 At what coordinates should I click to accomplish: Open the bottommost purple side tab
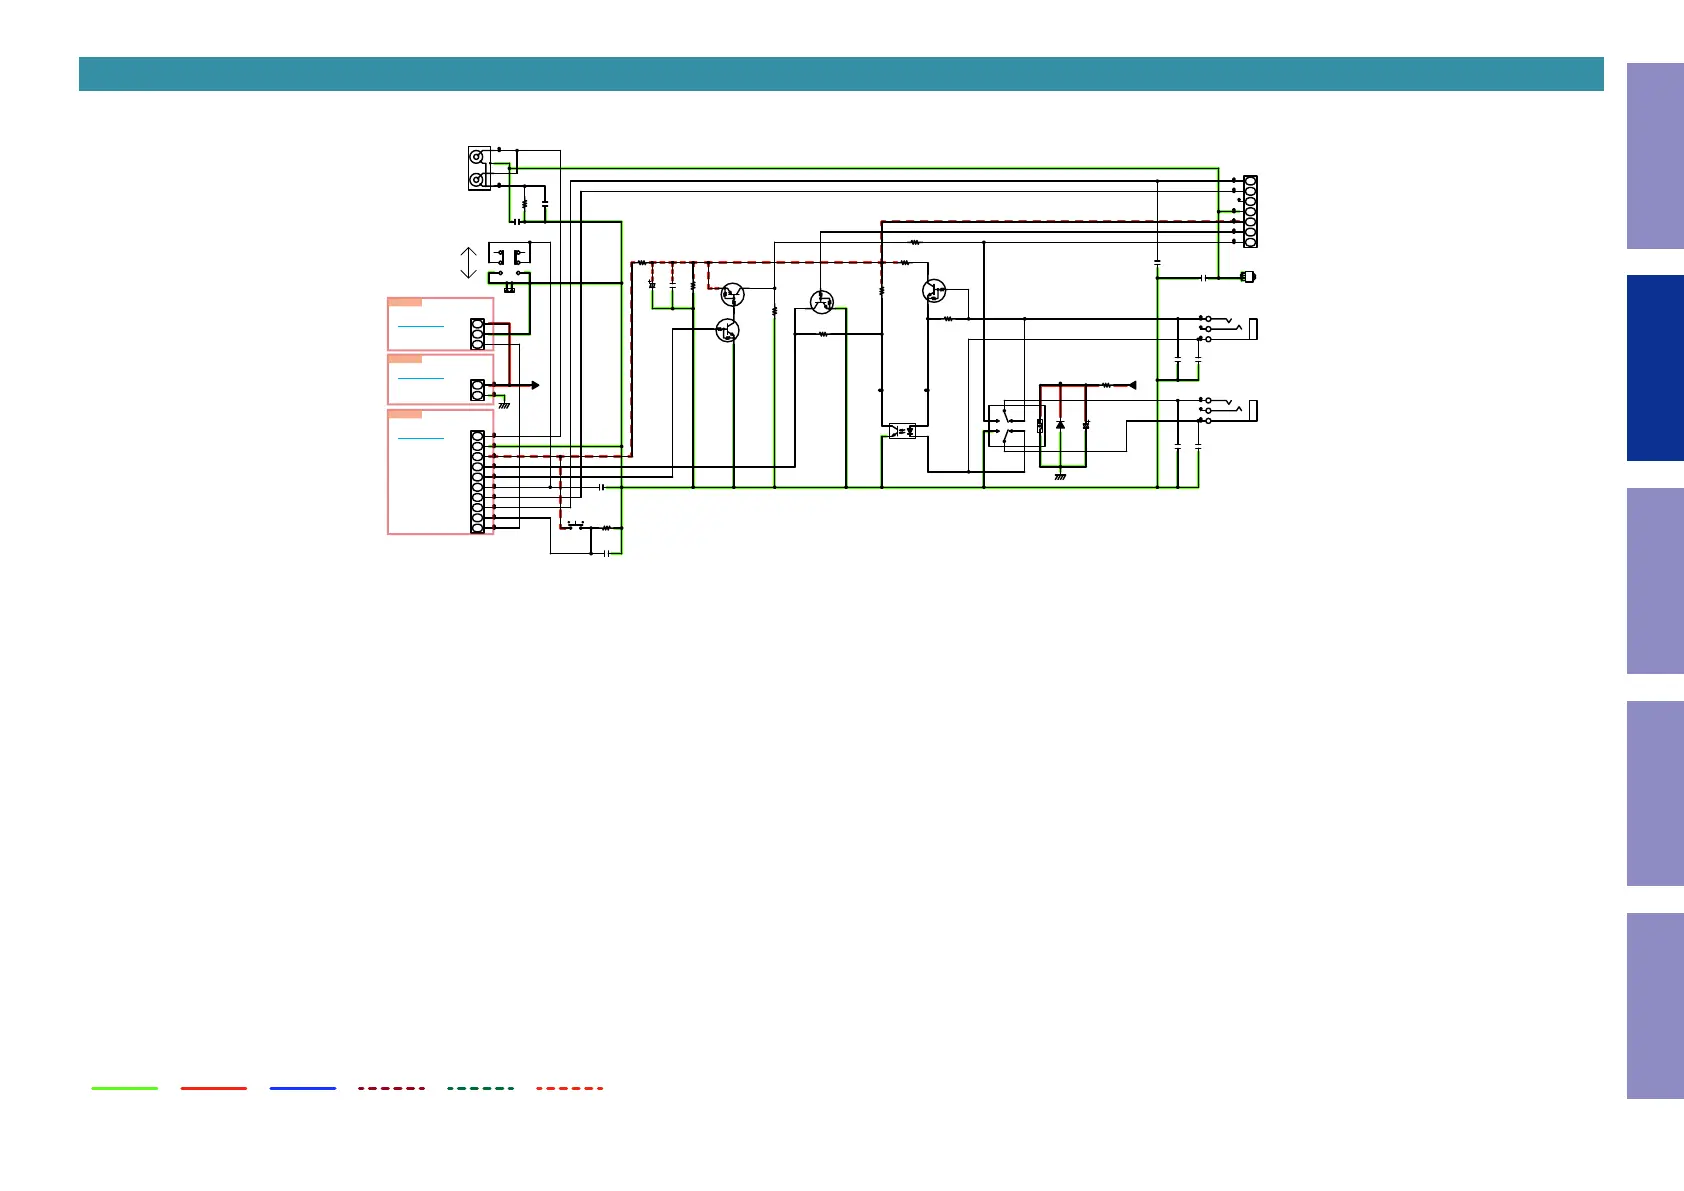point(1655,1006)
